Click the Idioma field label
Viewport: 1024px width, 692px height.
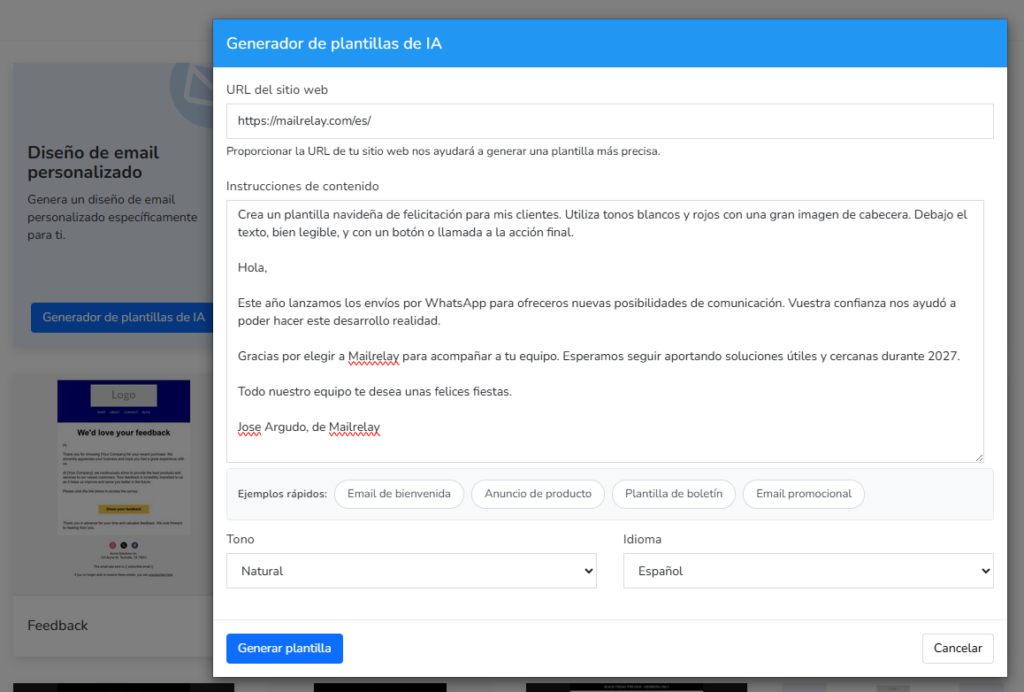coord(642,539)
